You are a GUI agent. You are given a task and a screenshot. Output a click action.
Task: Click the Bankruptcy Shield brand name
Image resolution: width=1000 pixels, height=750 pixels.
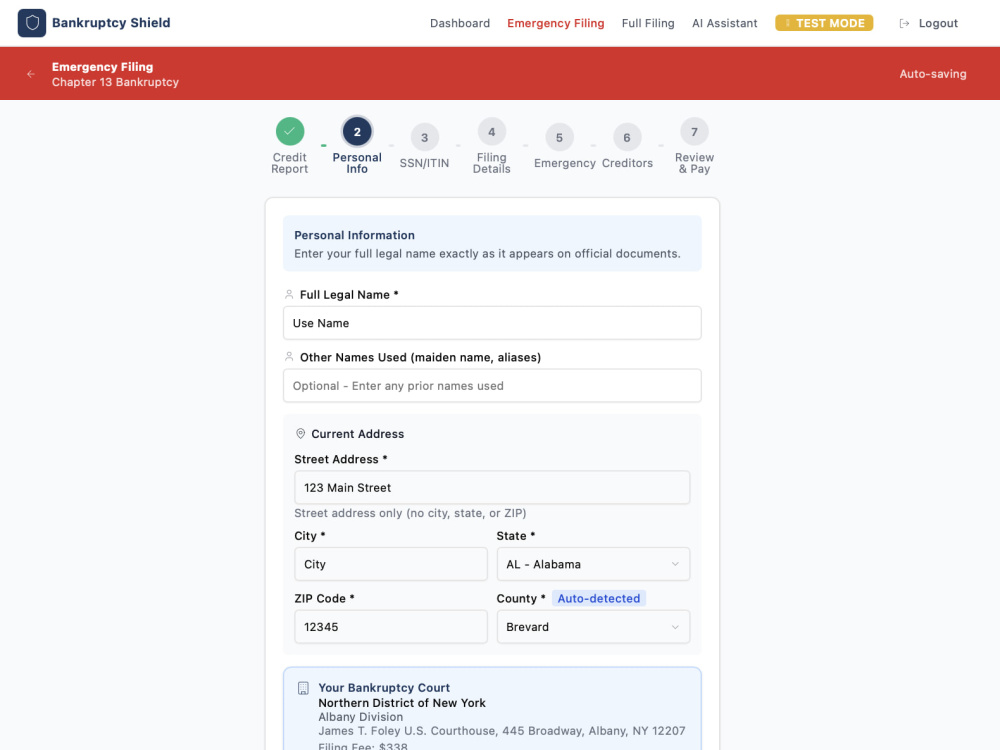pyautogui.click(x=111, y=23)
